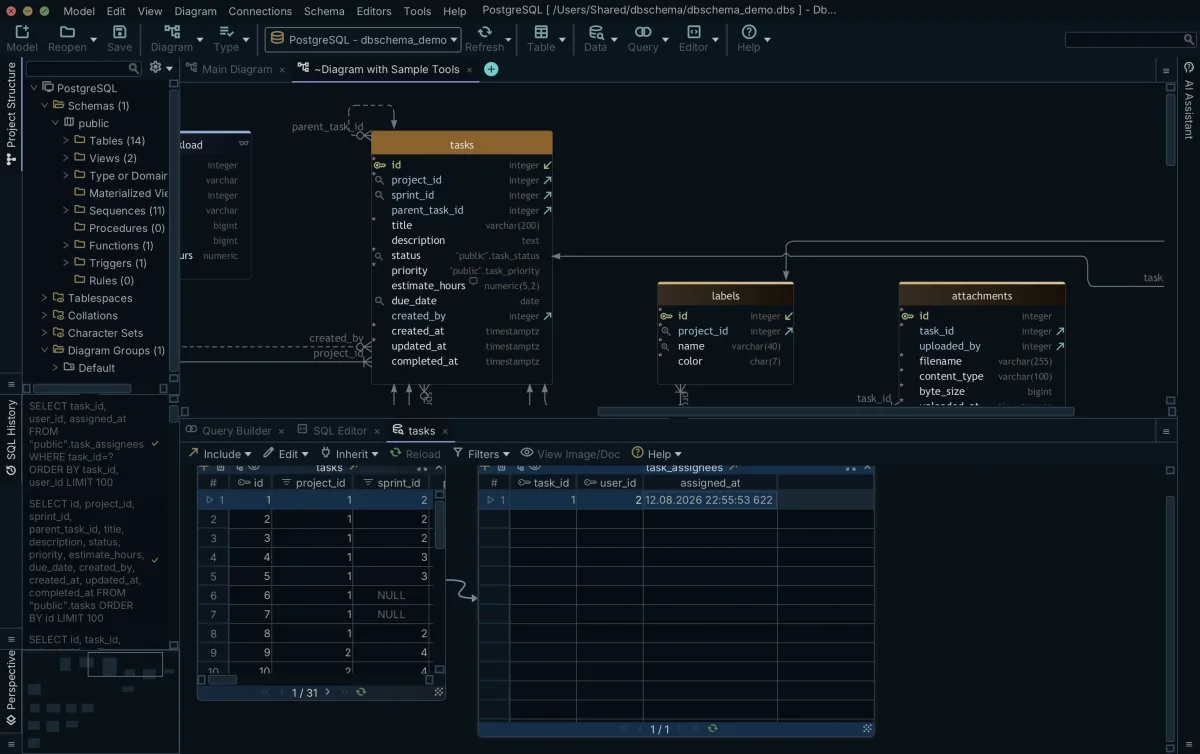Expand the Tablespaces tree node
Viewport: 1200px width, 754px height.
(x=45, y=298)
